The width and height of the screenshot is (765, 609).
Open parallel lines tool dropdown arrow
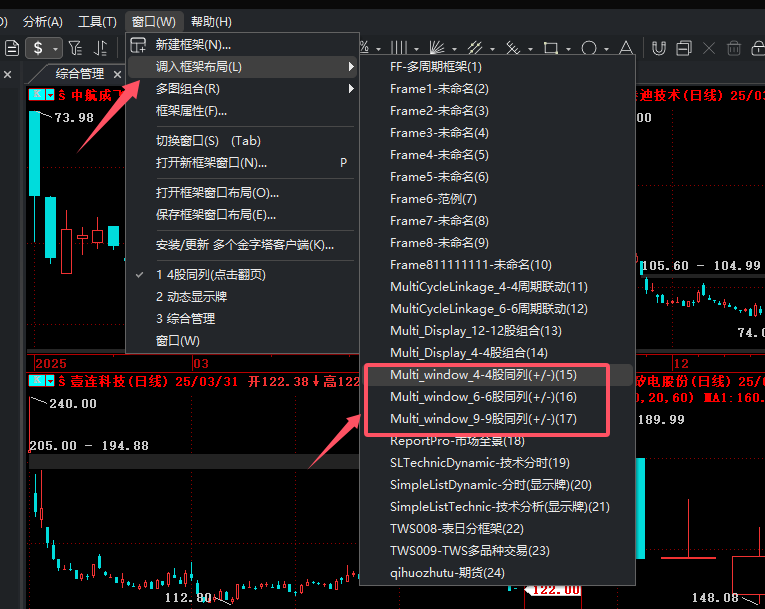coord(492,49)
